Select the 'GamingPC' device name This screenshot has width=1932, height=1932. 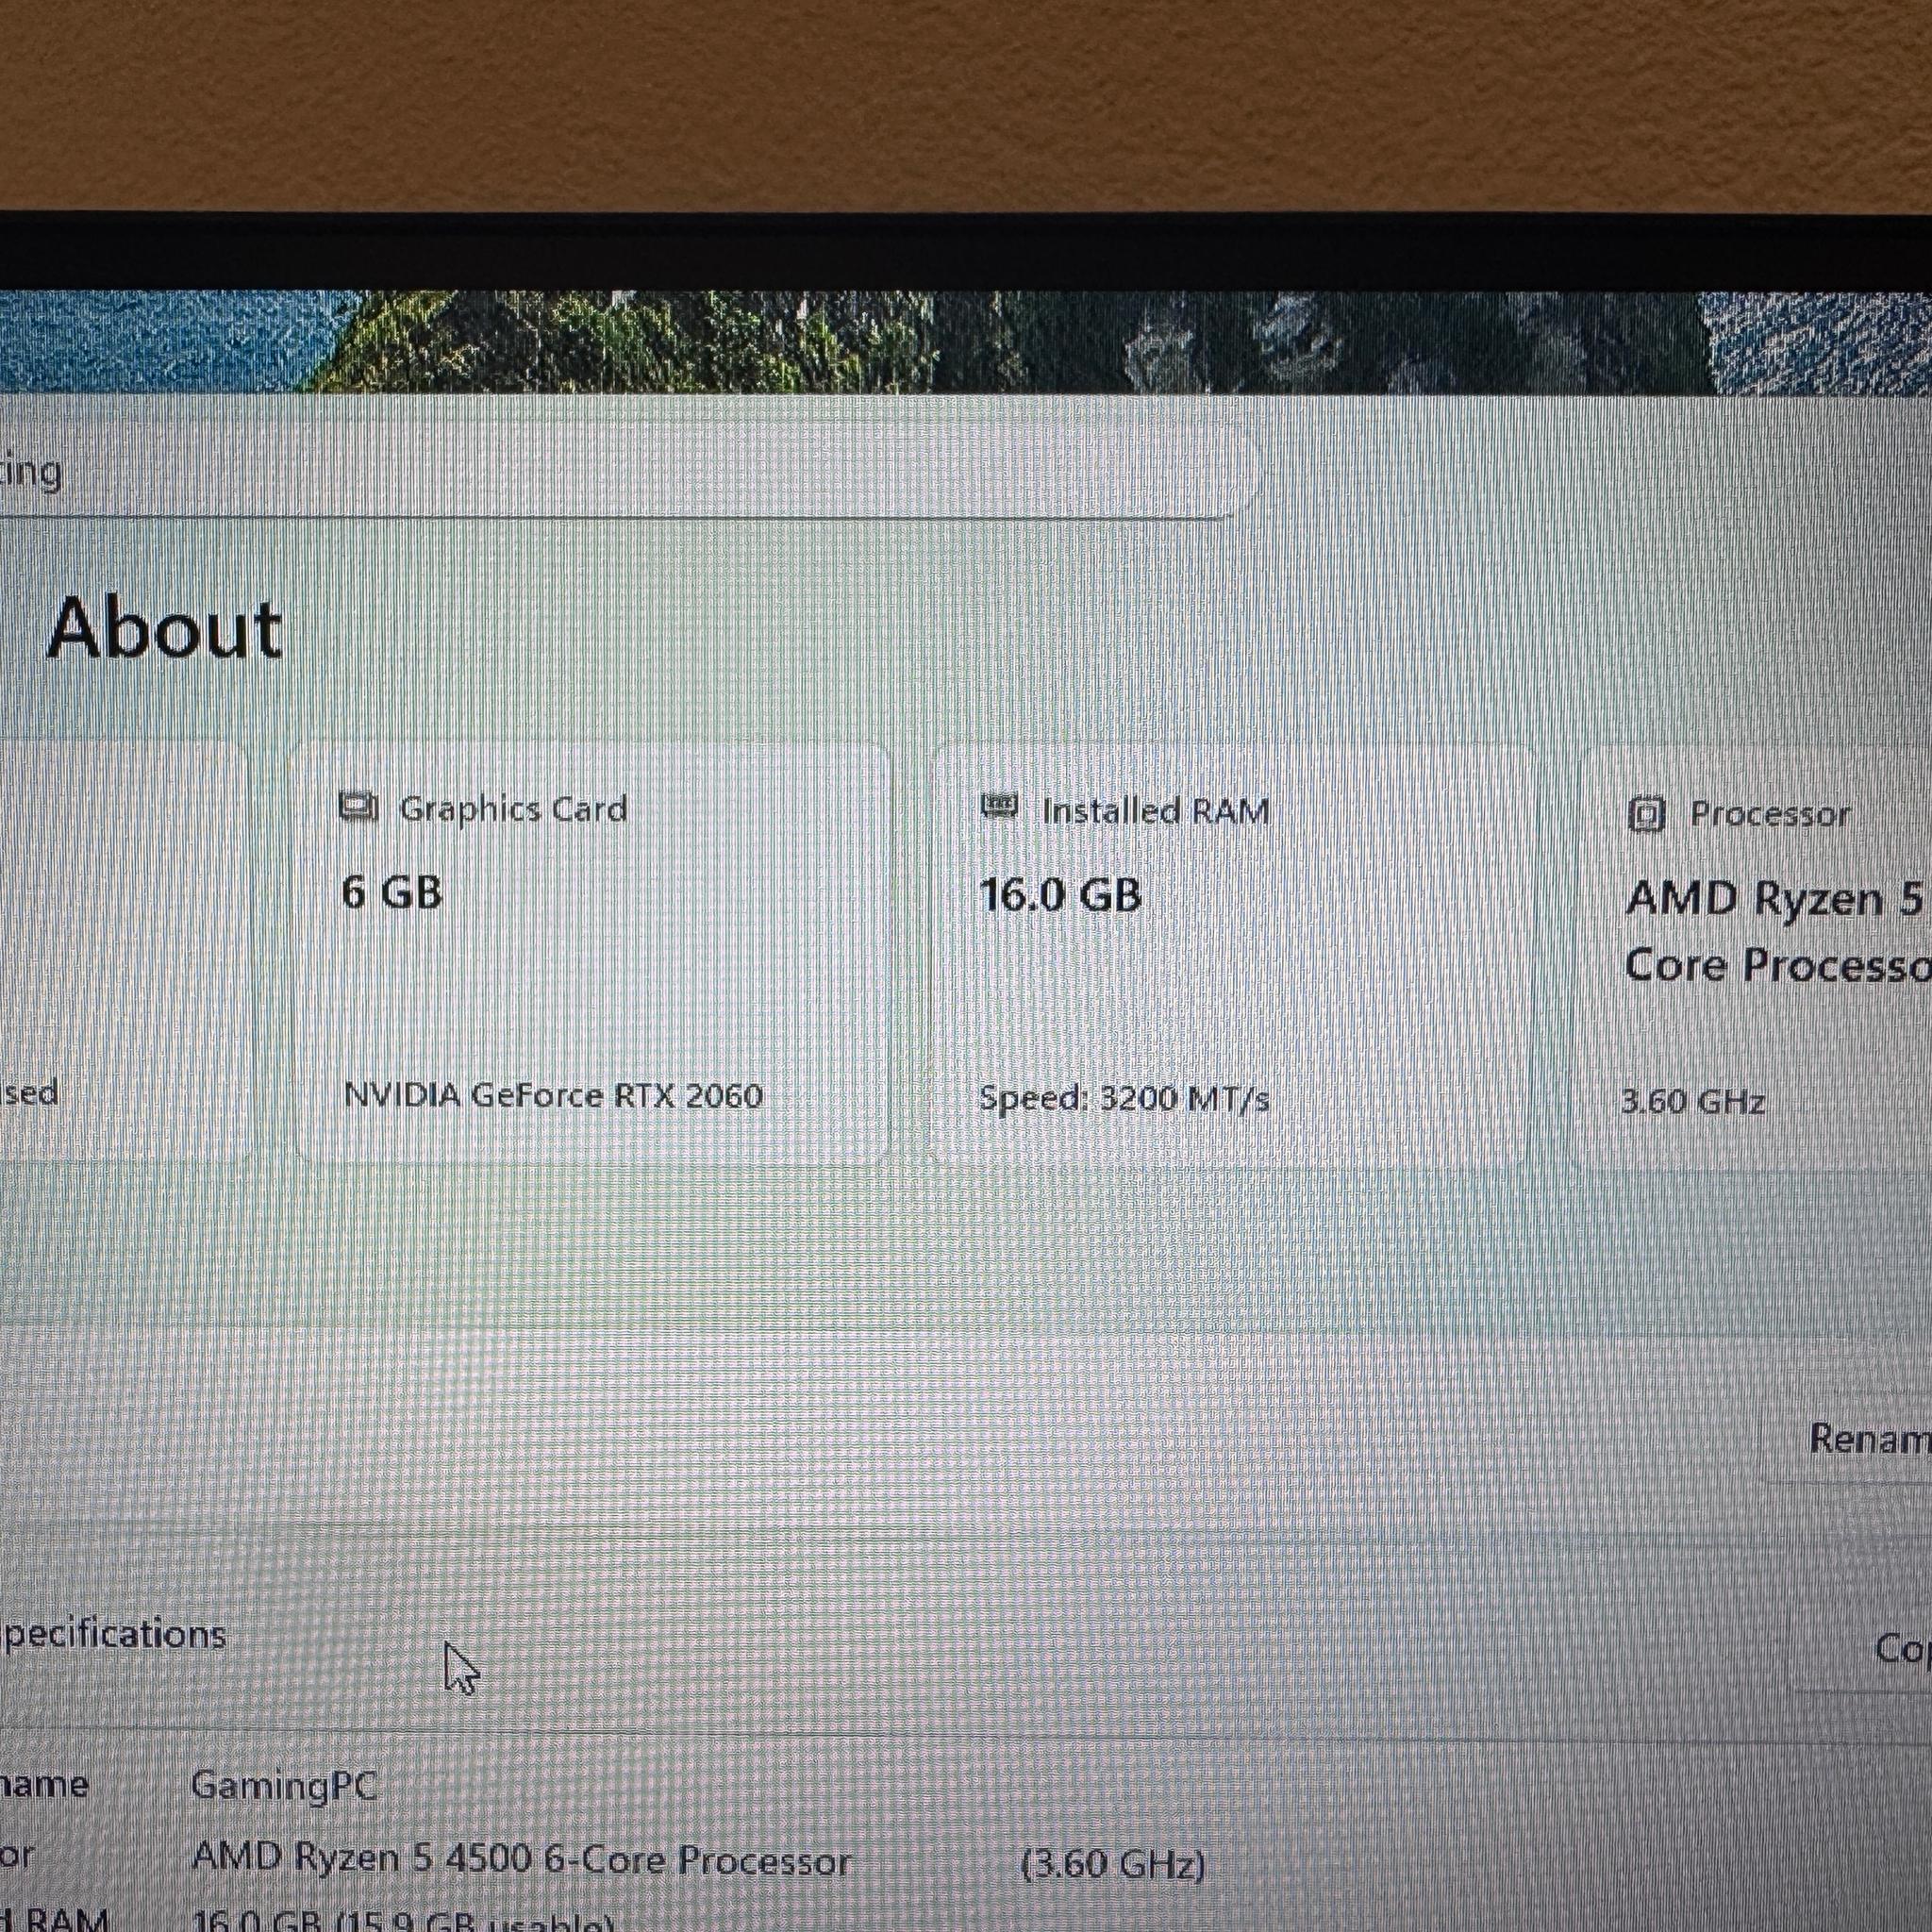click(x=283, y=1784)
